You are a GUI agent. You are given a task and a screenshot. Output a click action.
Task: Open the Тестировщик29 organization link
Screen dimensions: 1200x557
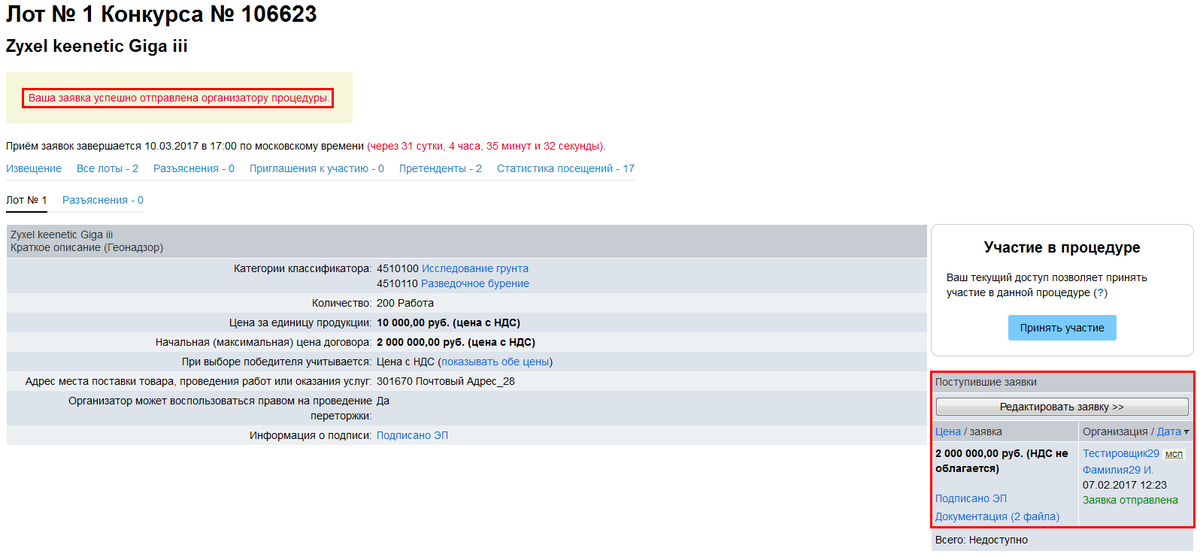[x=1120, y=454]
